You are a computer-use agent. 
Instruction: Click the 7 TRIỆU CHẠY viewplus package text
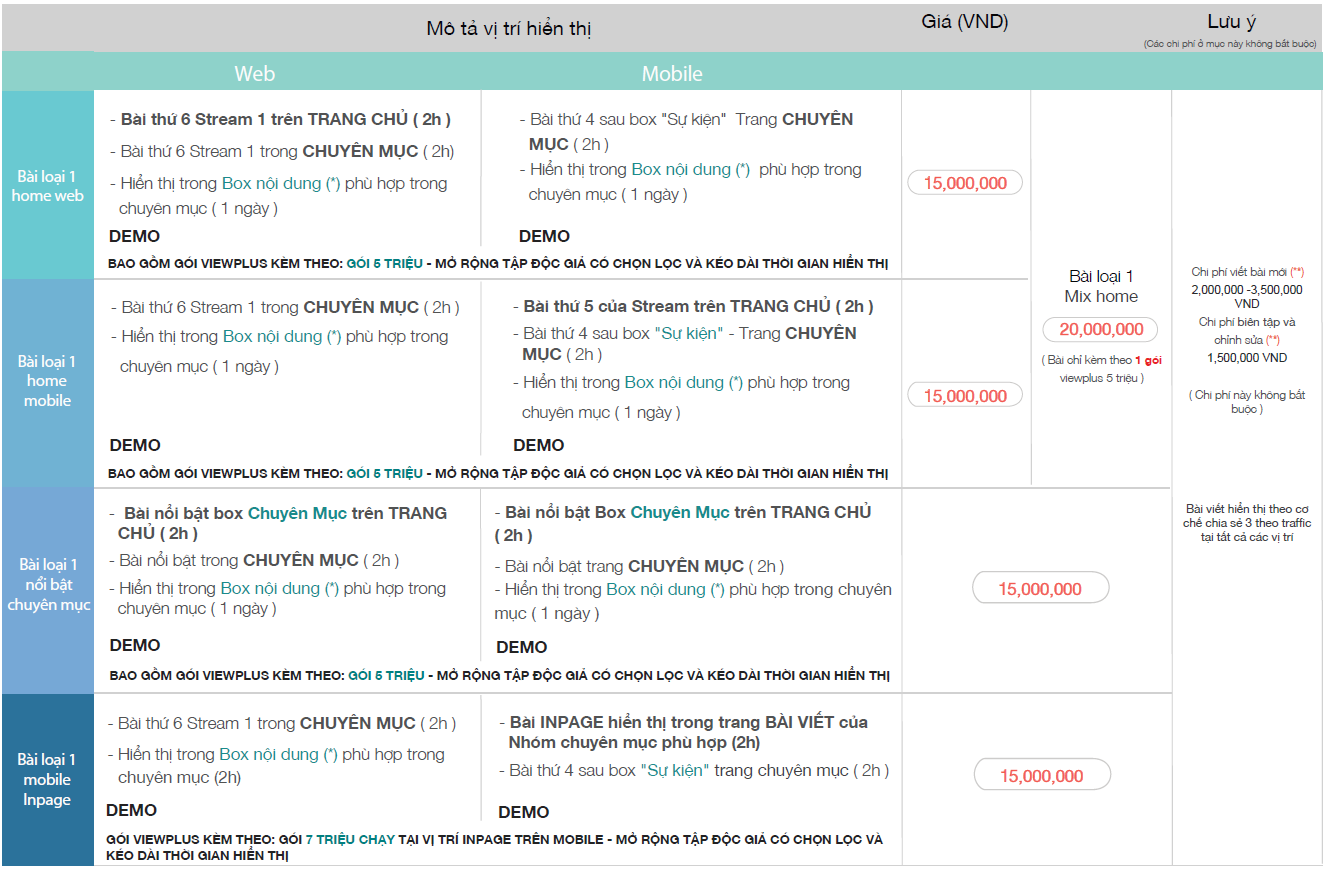(350, 840)
